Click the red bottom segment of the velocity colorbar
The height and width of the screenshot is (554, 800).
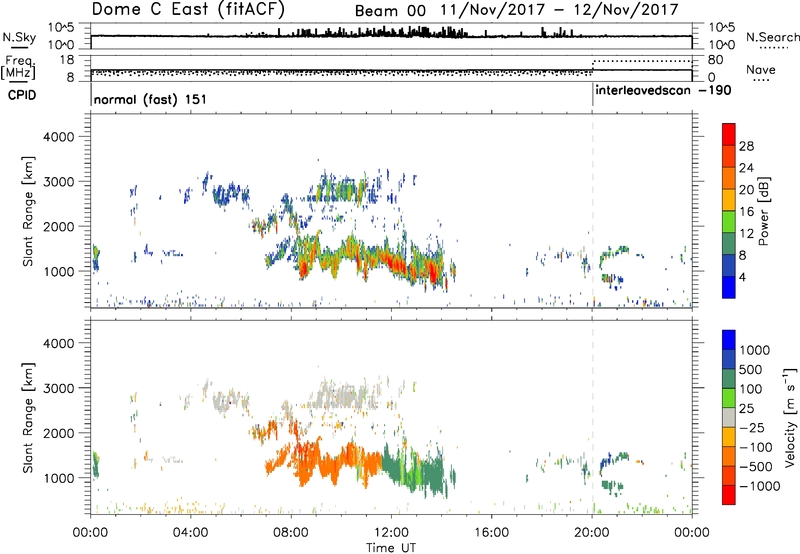(729, 495)
